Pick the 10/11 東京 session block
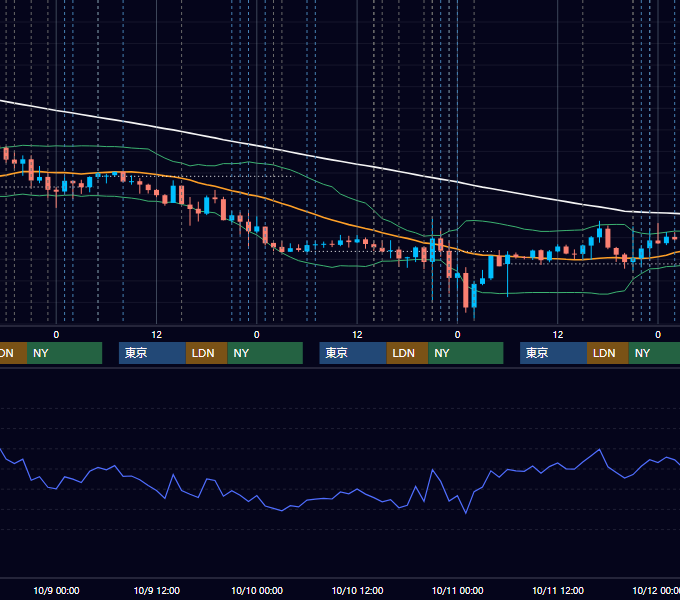Viewport: 680px width, 600px height. pos(553,353)
